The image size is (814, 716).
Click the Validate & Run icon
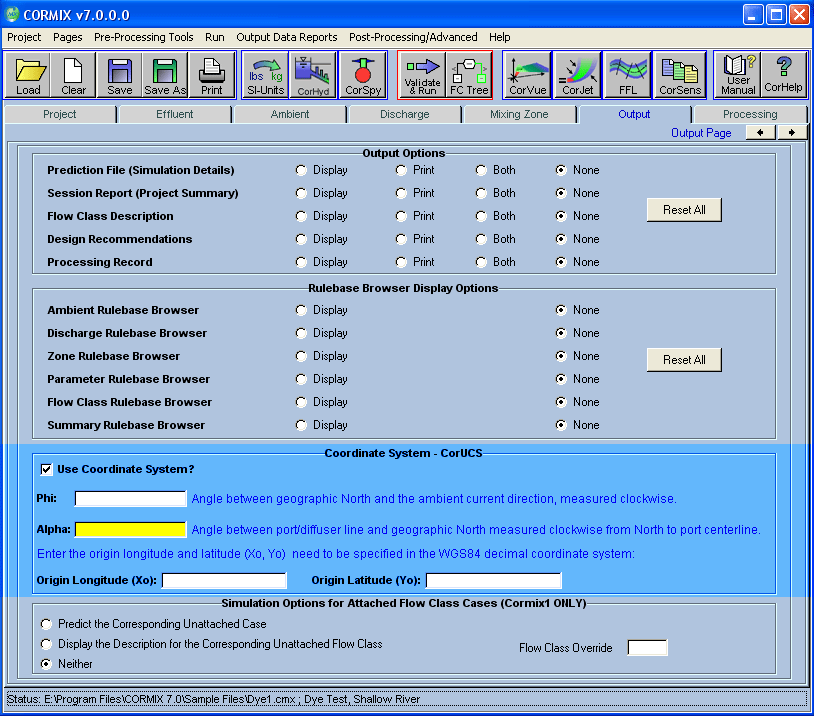click(x=422, y=75)
